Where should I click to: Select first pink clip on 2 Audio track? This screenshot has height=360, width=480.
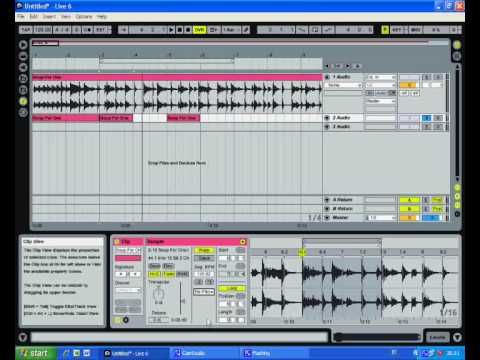[66, 118]
